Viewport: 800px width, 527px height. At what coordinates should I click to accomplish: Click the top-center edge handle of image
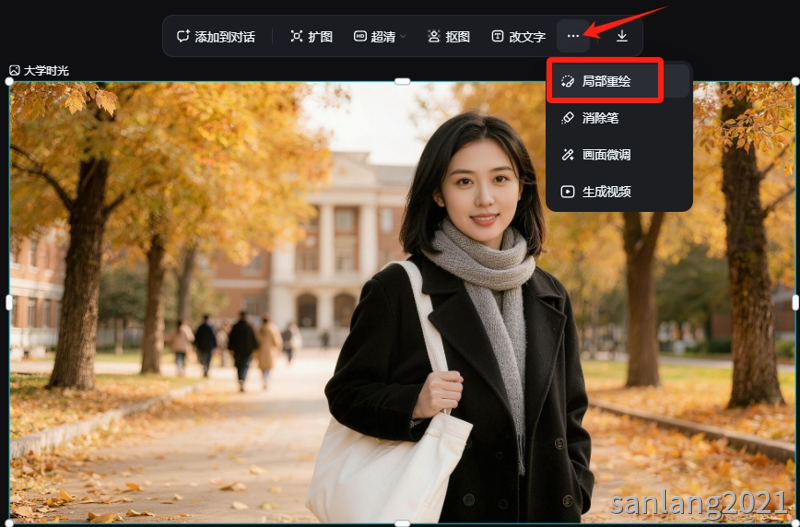tap(403, 82)
